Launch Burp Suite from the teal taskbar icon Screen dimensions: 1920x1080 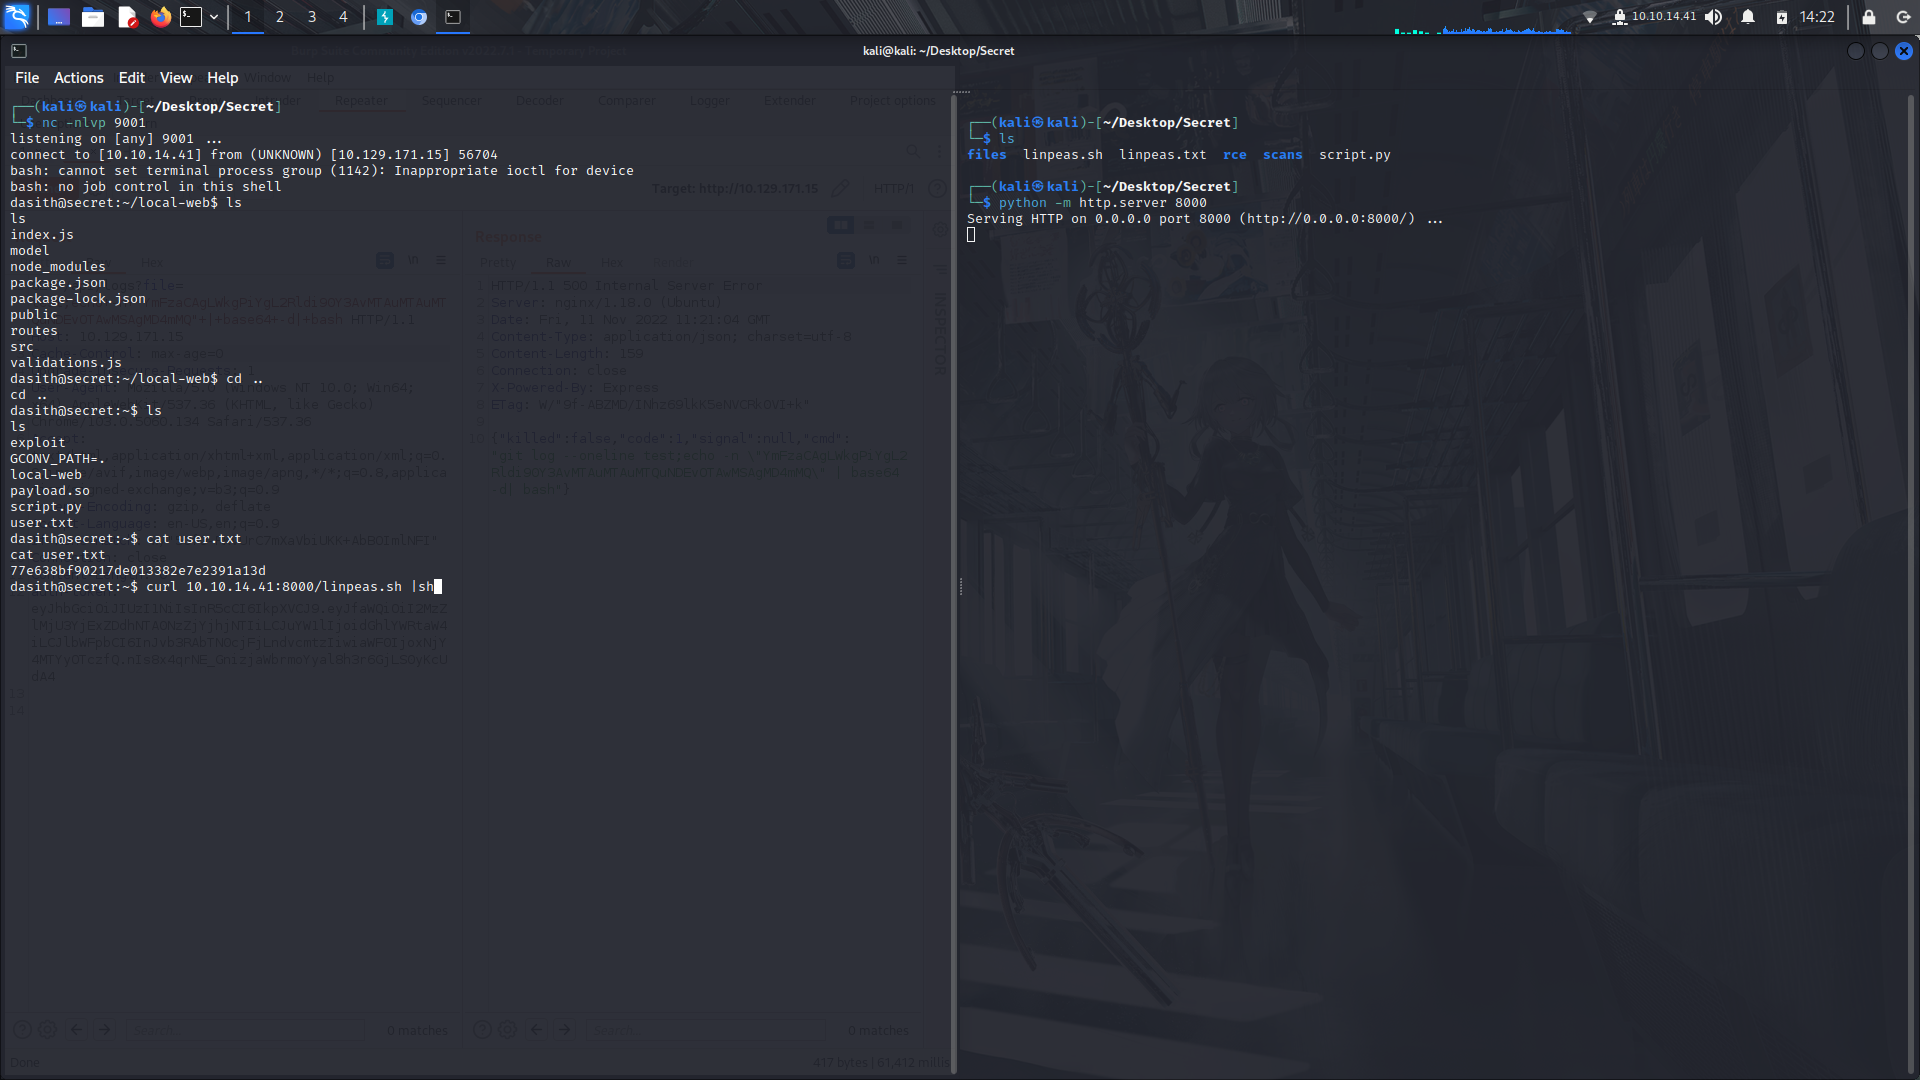pos(387,17)
